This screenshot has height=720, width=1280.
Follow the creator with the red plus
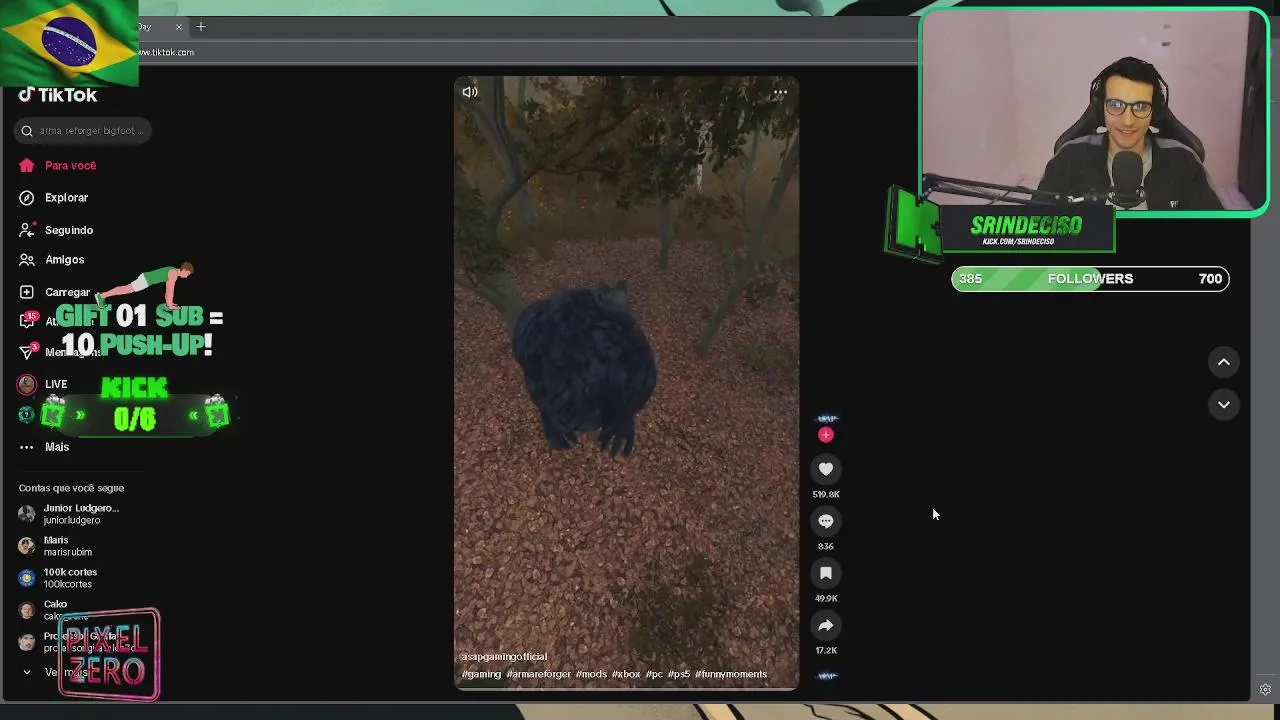[826, 435]
